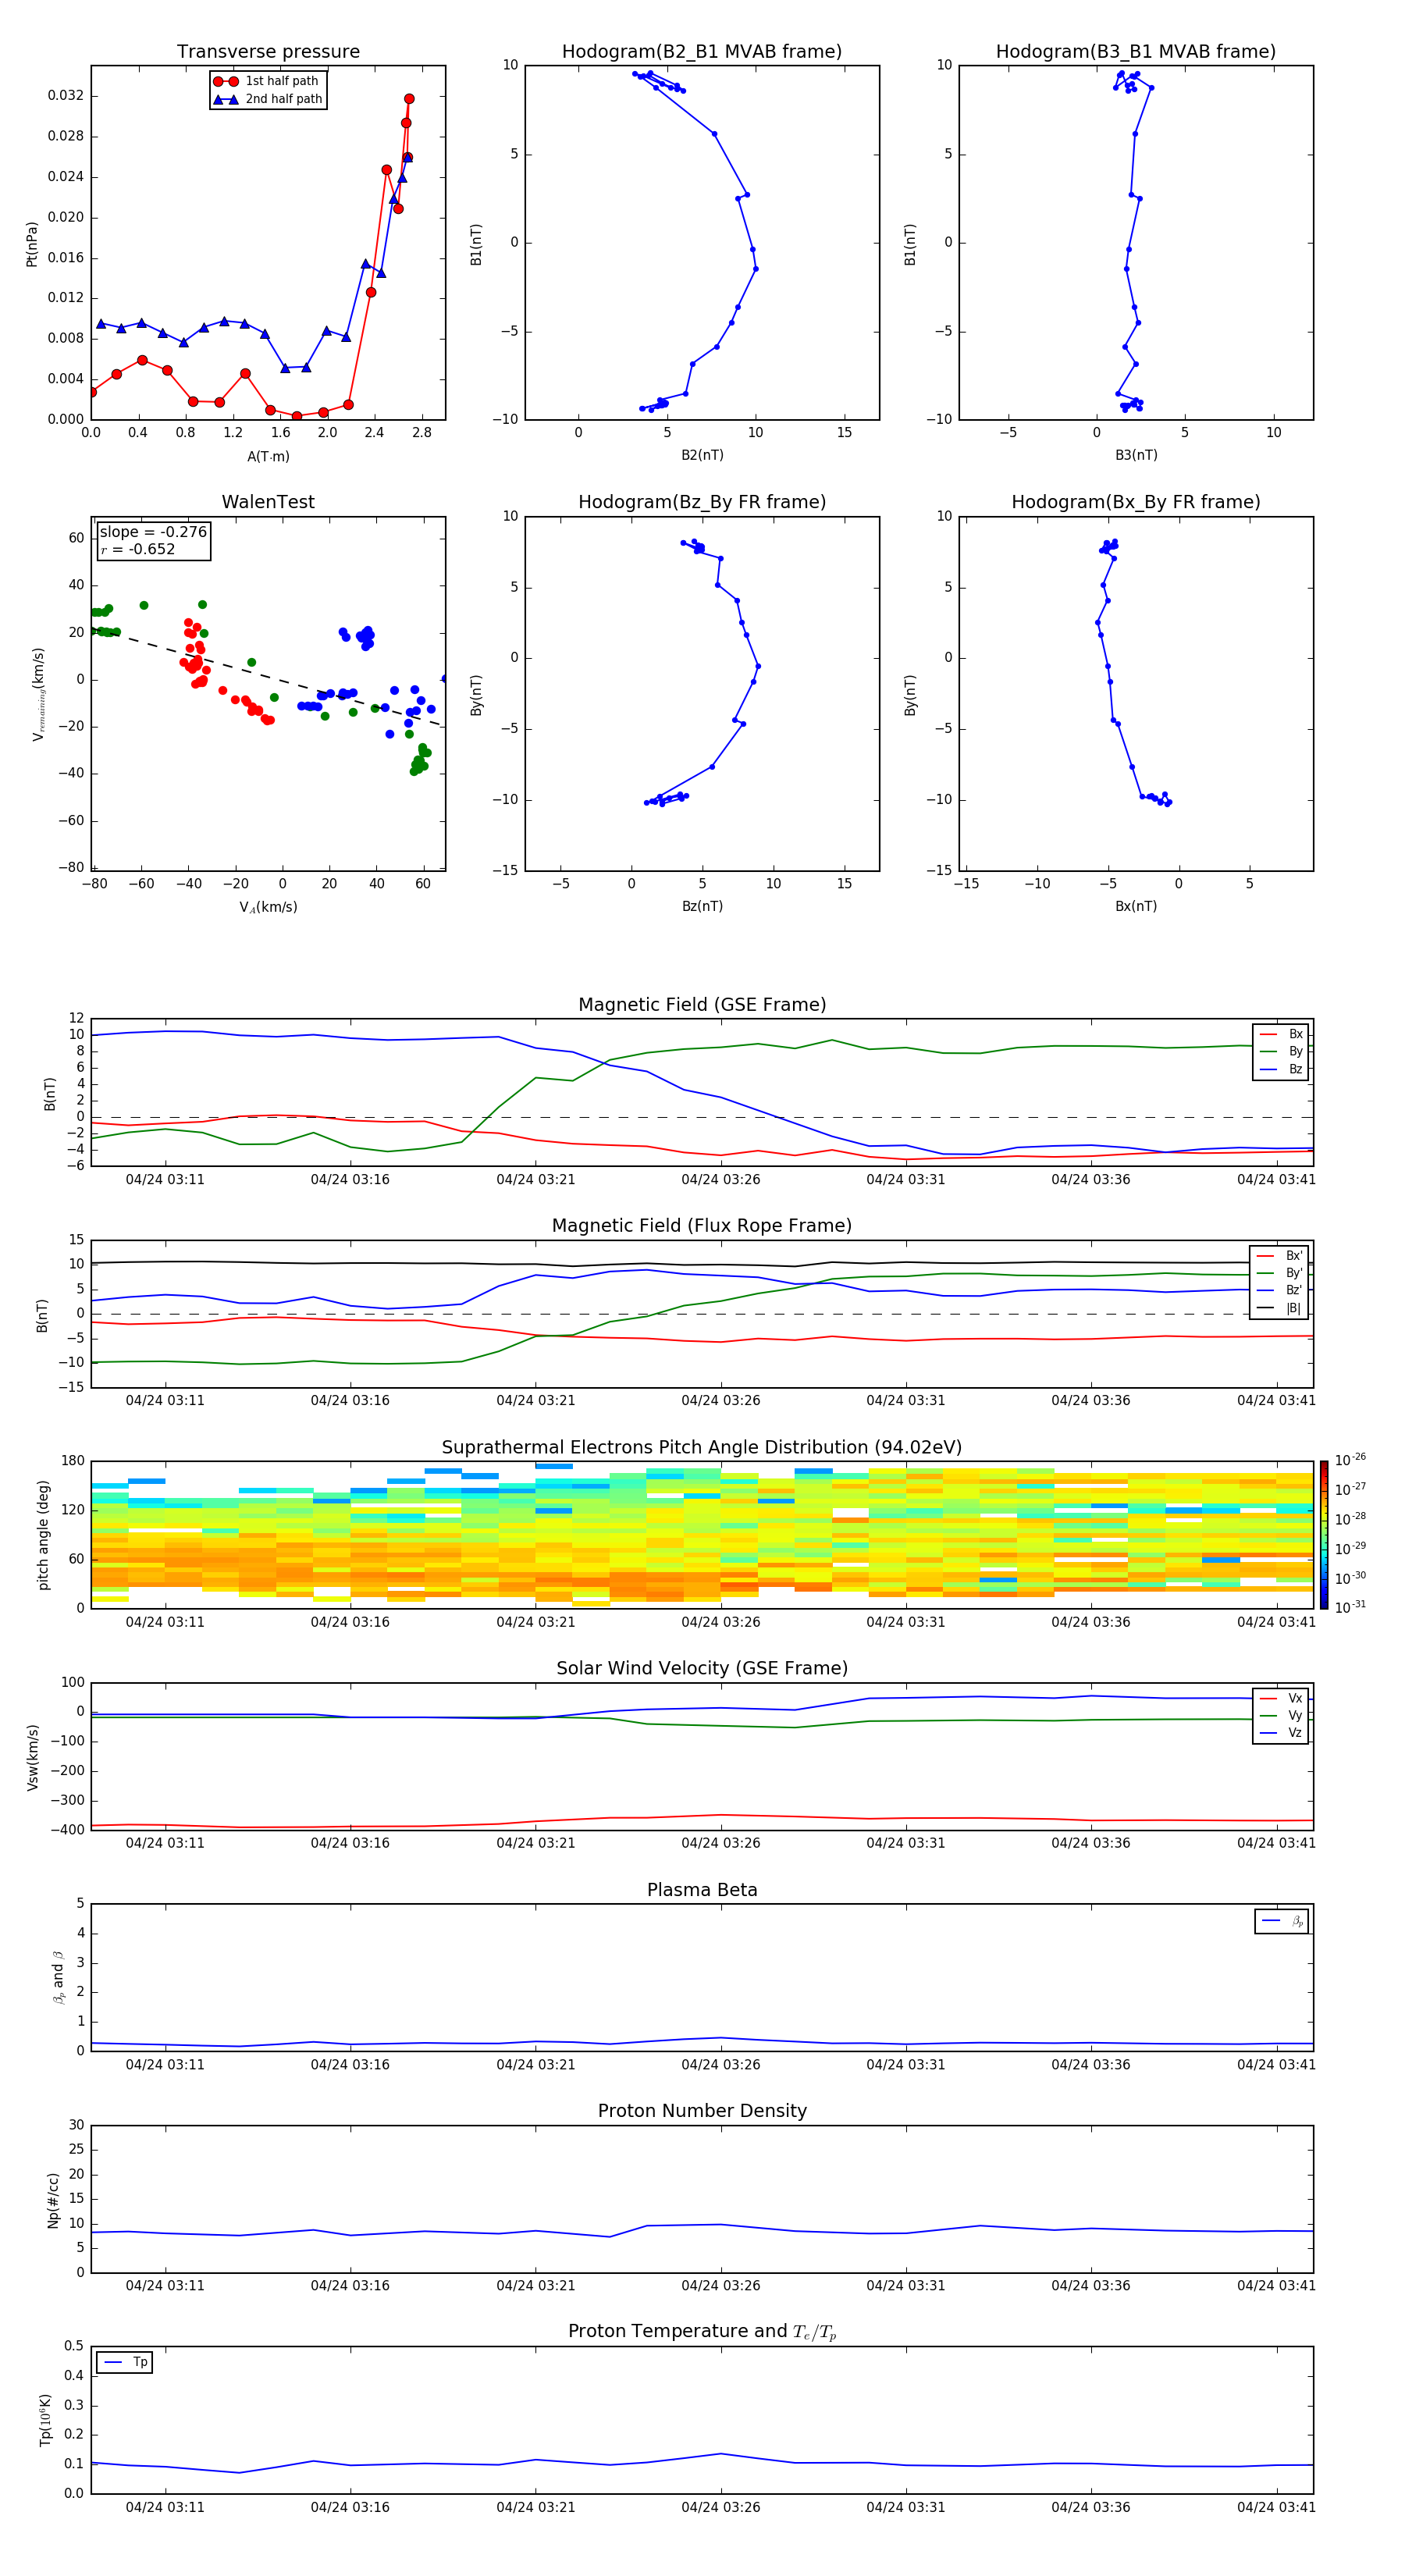The image size is (1405, 2576).
Task: Click the 'Hodogram(B3_B1 MVAB frame)' title
Action: point(1136,52)
